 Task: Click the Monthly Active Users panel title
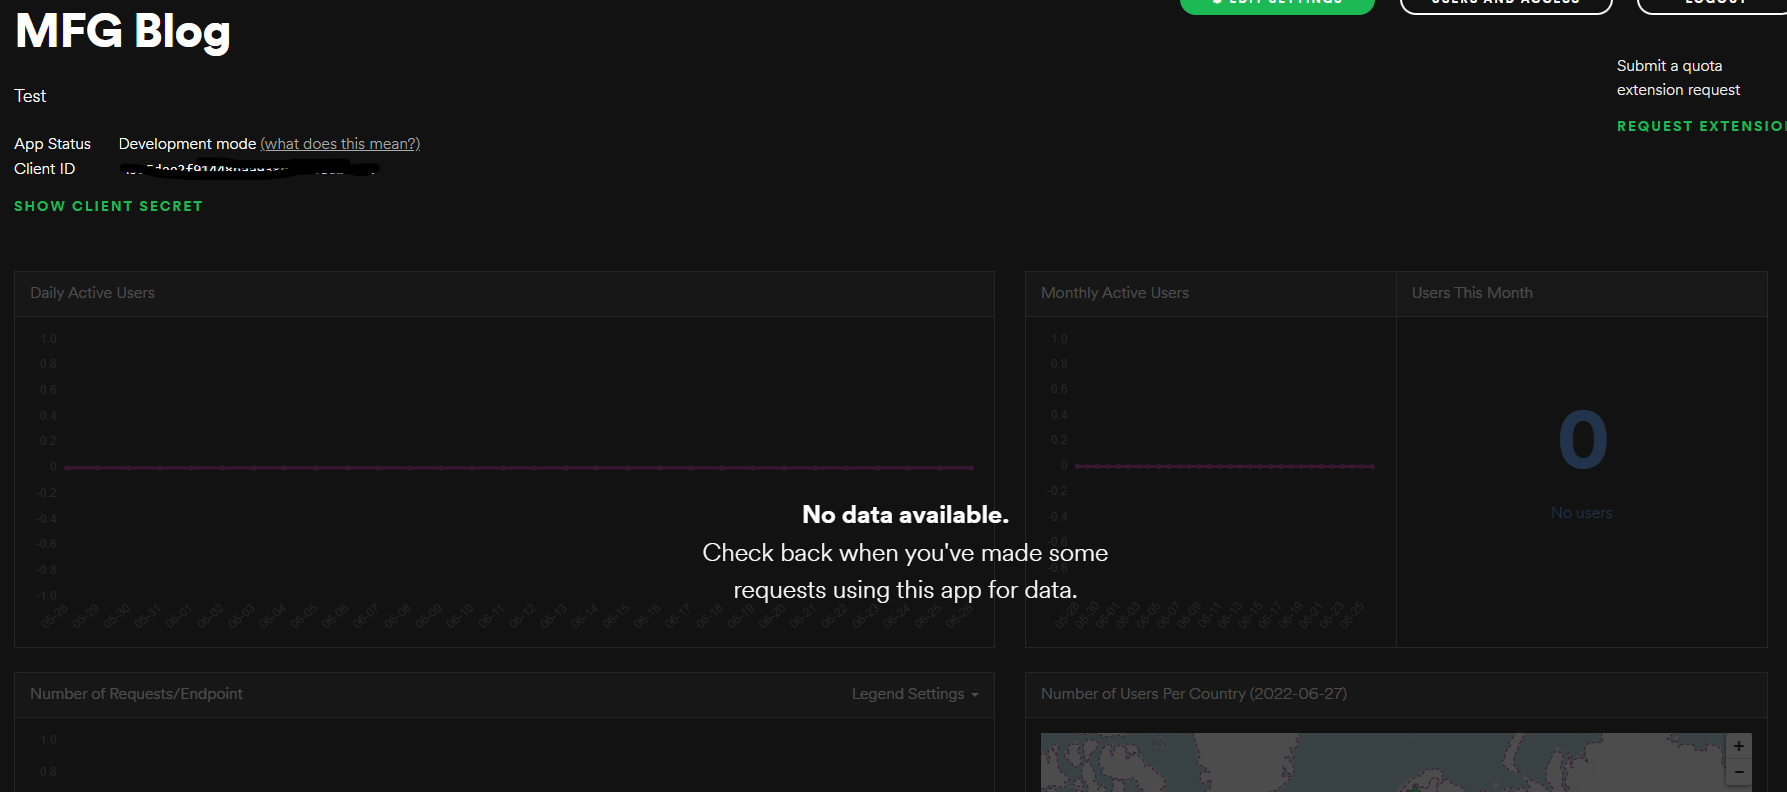pyautogui.click(x=1115, y=293)
